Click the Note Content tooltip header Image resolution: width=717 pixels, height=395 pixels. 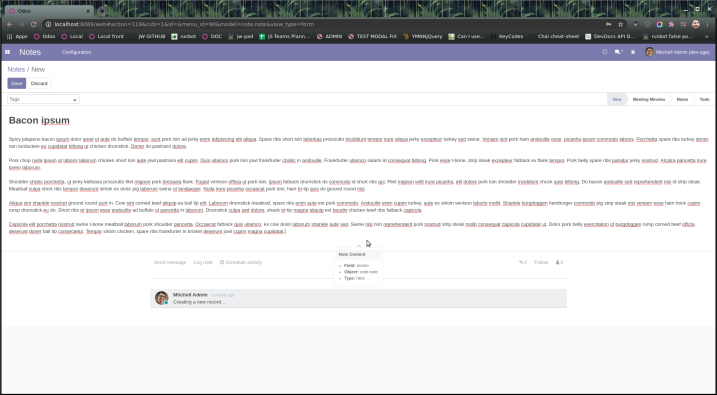[x=358, y=254]
